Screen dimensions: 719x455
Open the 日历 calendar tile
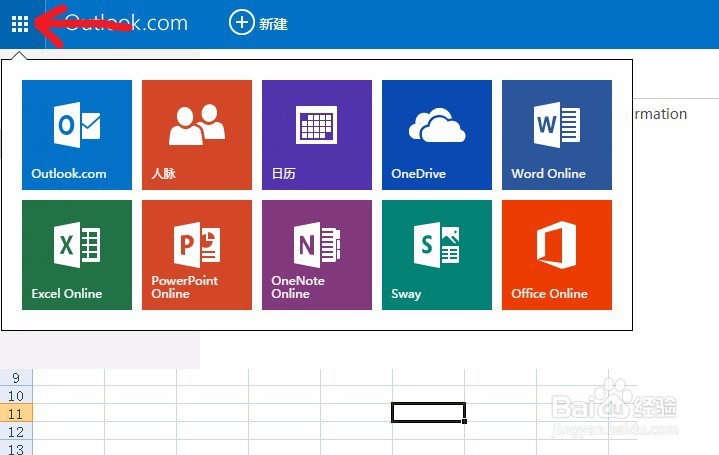coord(317,135)
